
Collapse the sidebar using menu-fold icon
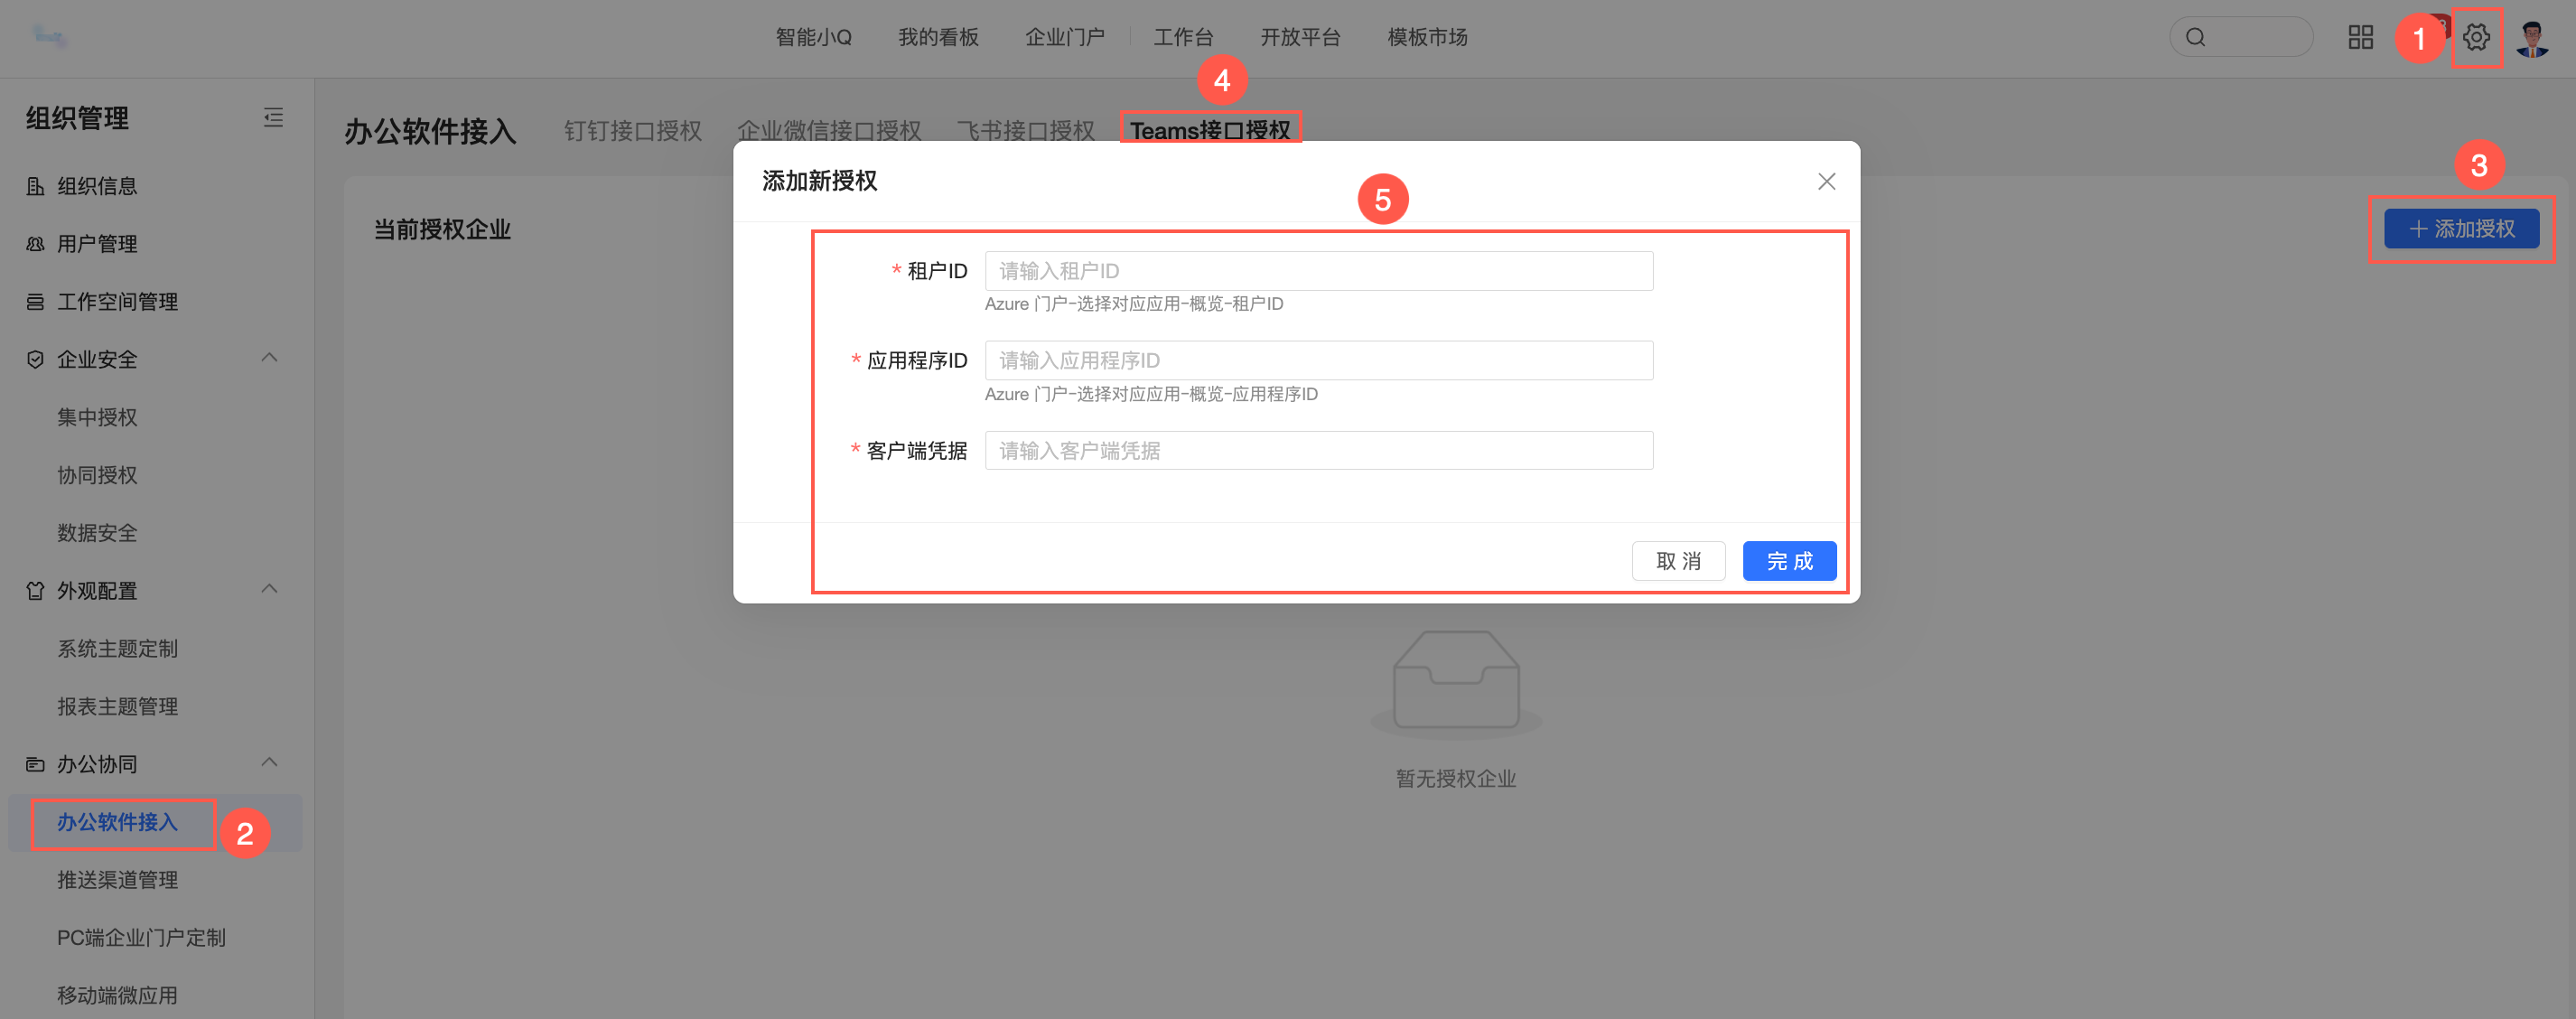click(x=273, y=118)
